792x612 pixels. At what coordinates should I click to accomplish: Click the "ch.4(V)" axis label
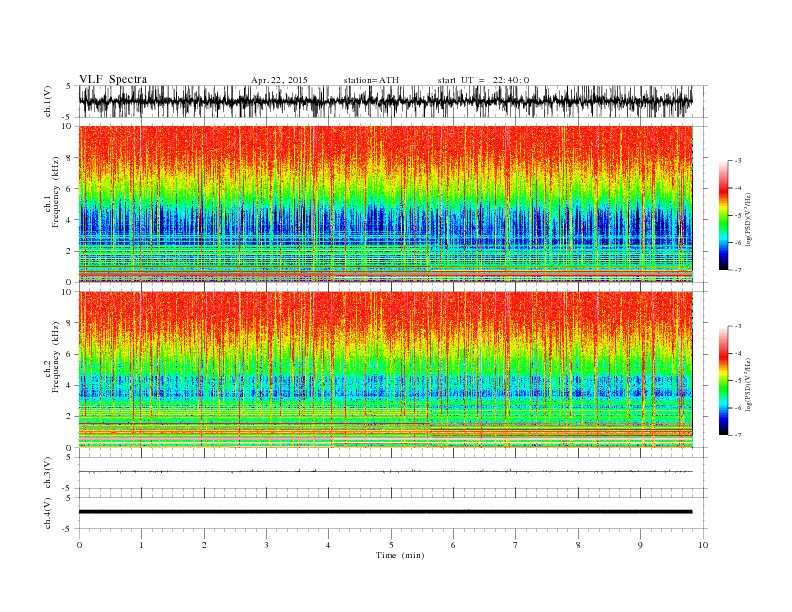47,513
